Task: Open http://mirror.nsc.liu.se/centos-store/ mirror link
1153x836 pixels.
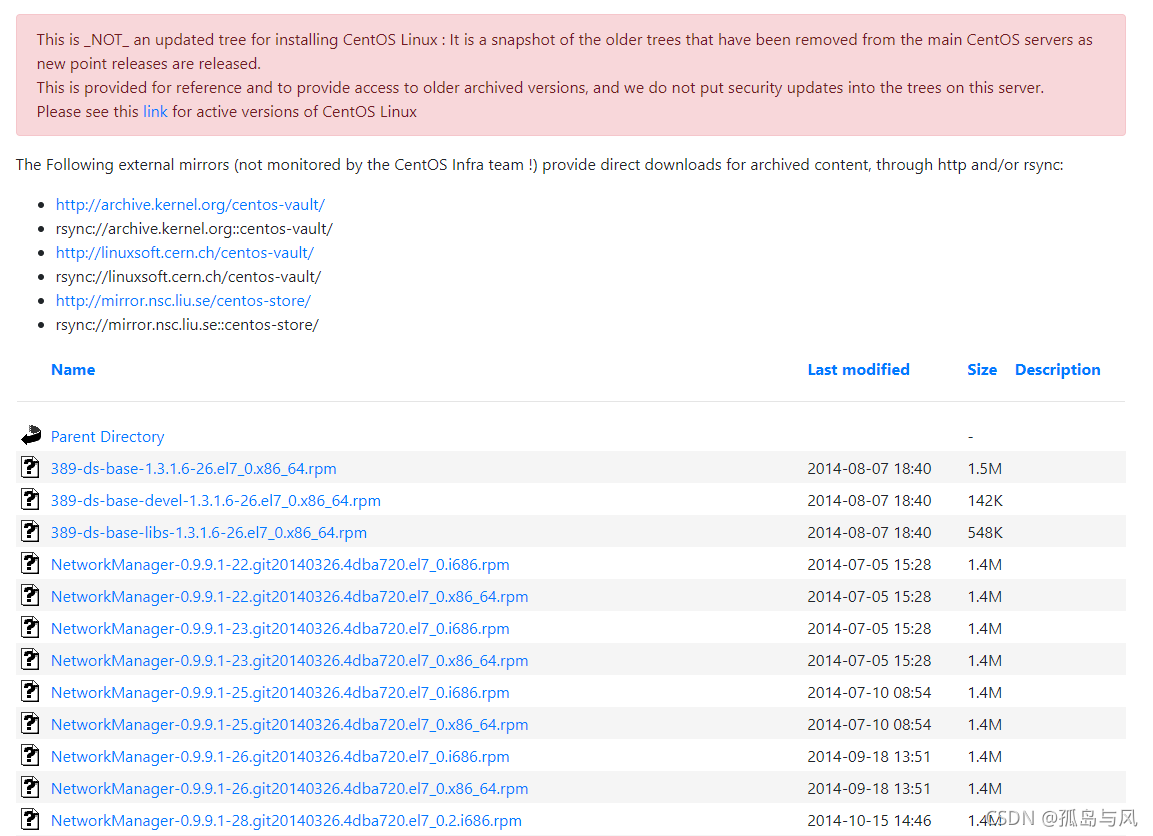Action: pyautogui.click(x=183, y=301)
